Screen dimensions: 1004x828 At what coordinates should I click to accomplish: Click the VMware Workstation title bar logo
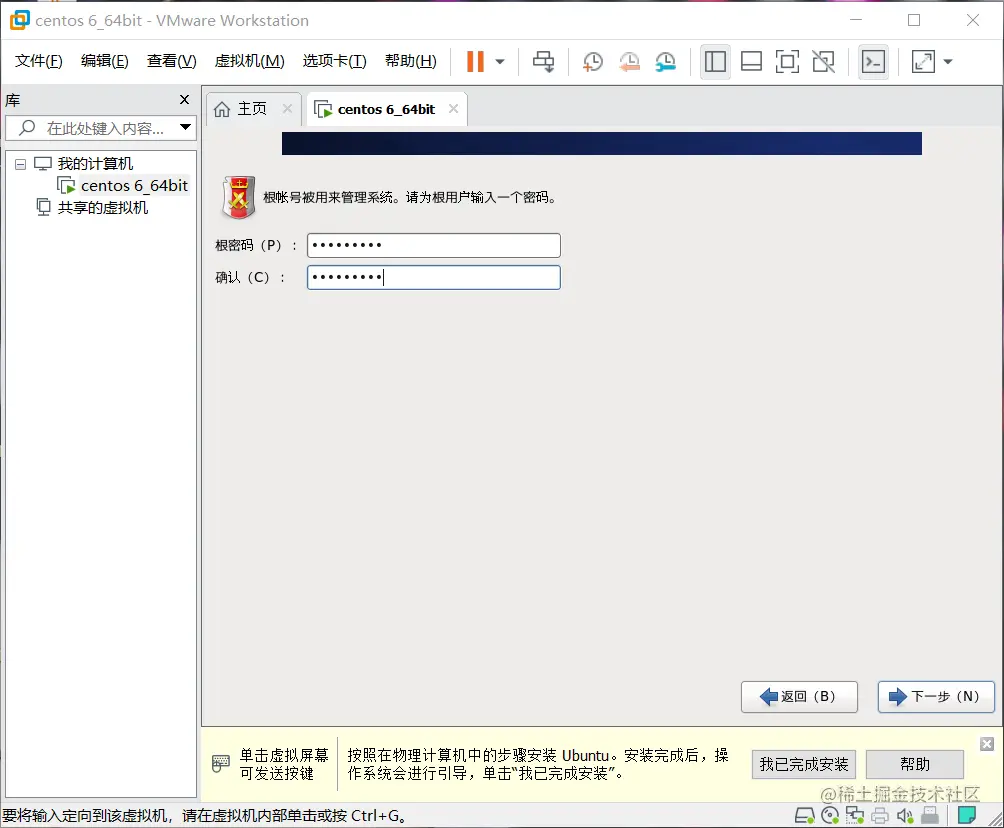pyautogui.click(x=20, y=20)
